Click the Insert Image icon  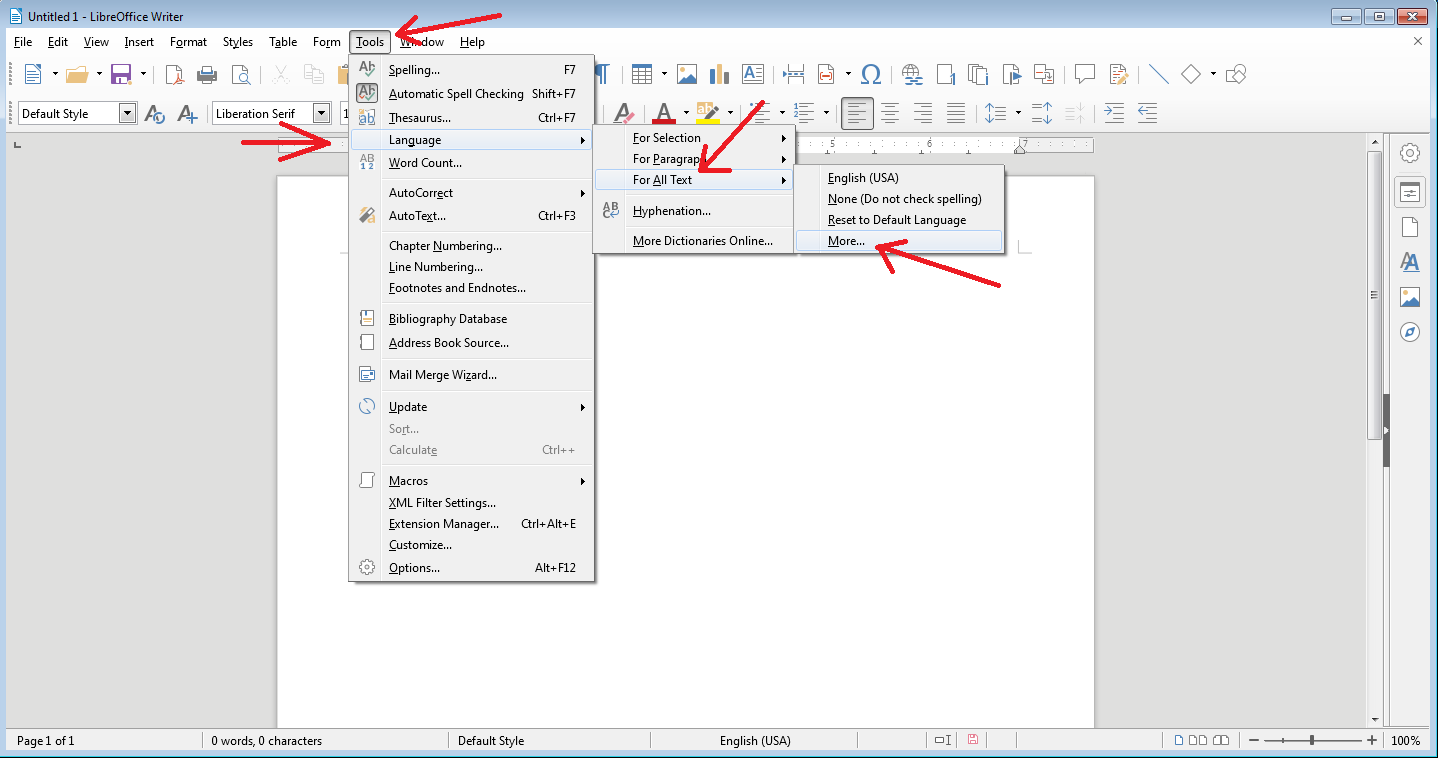click(686, 74)
